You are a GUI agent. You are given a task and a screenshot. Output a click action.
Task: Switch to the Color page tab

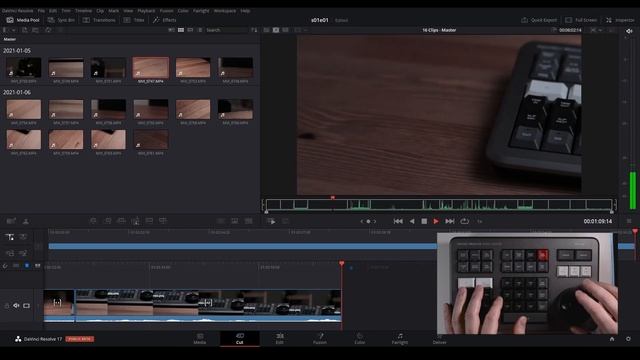(360, 338)
